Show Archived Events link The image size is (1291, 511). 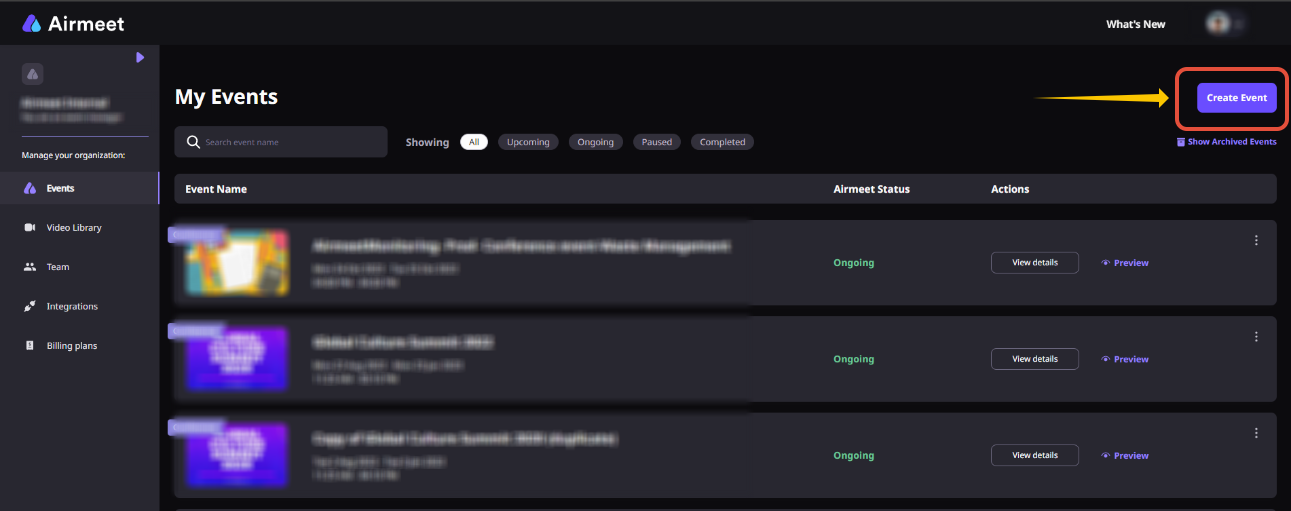point(1226,142)
